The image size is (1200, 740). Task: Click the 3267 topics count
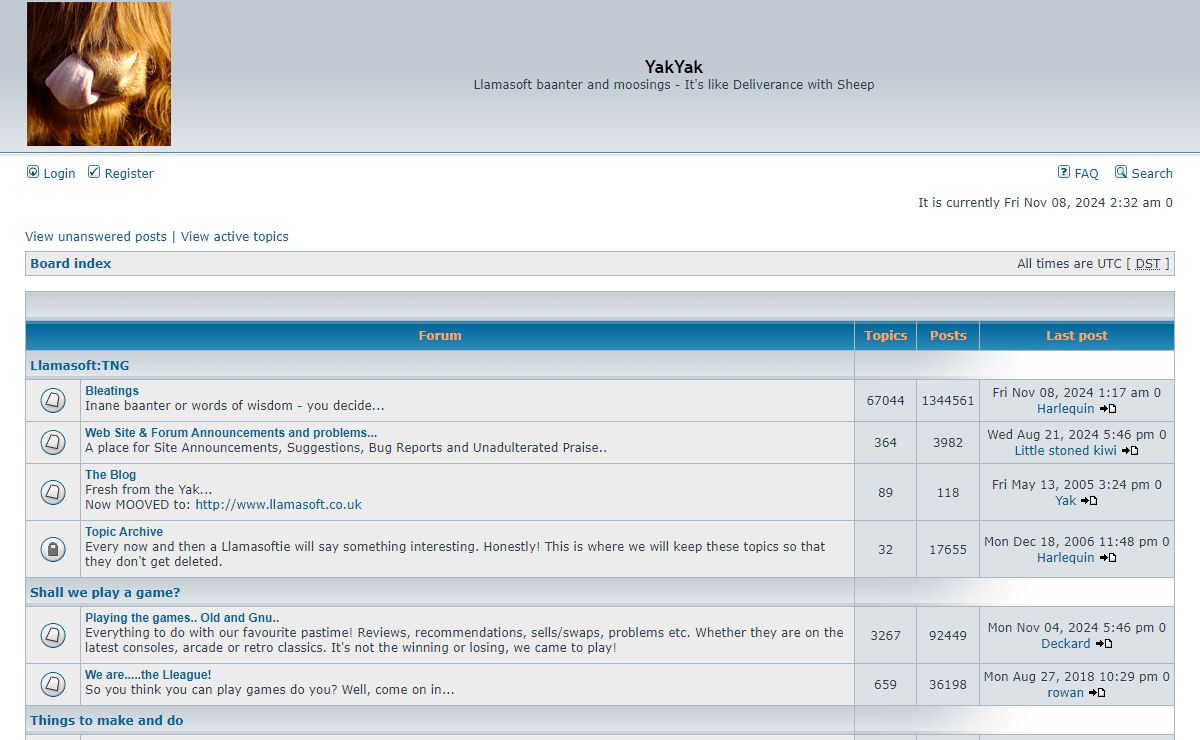(x=886, y=636)
